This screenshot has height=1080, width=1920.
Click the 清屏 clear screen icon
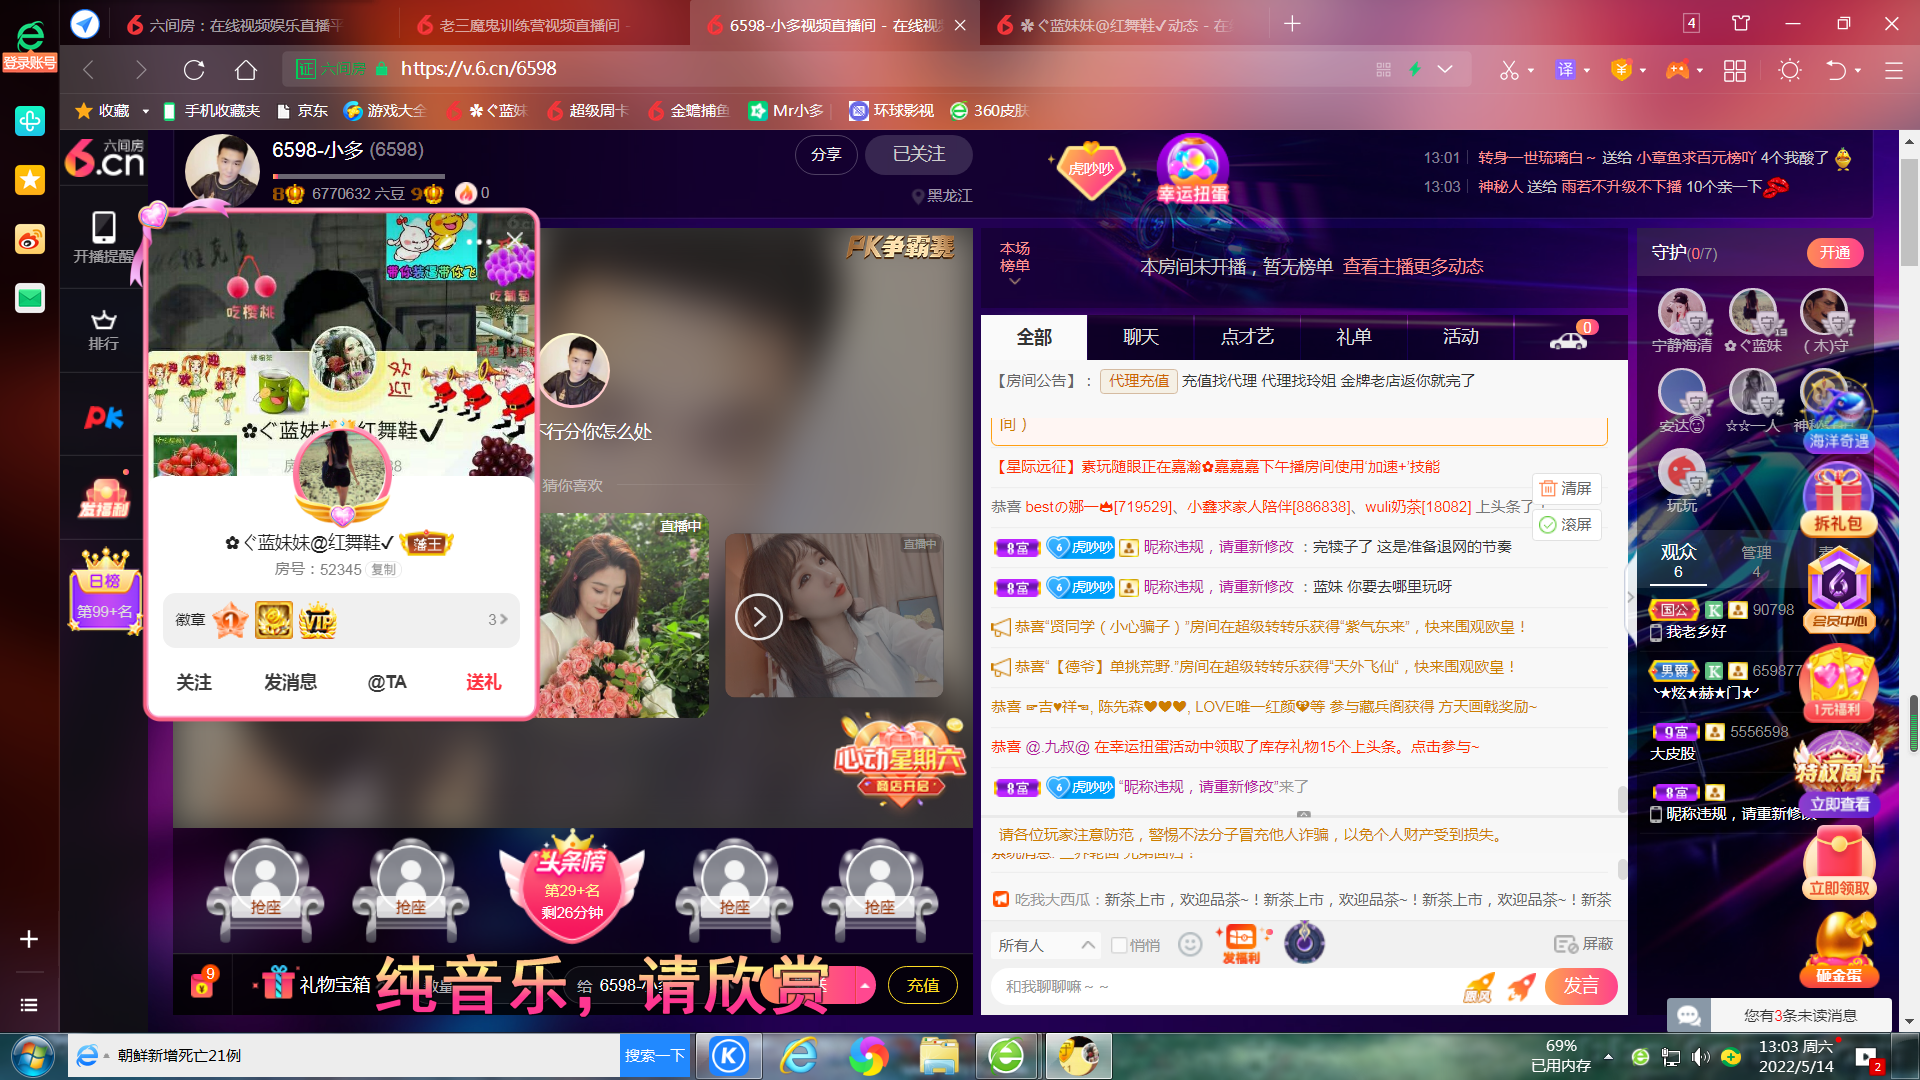click(x=1566, y=488)
